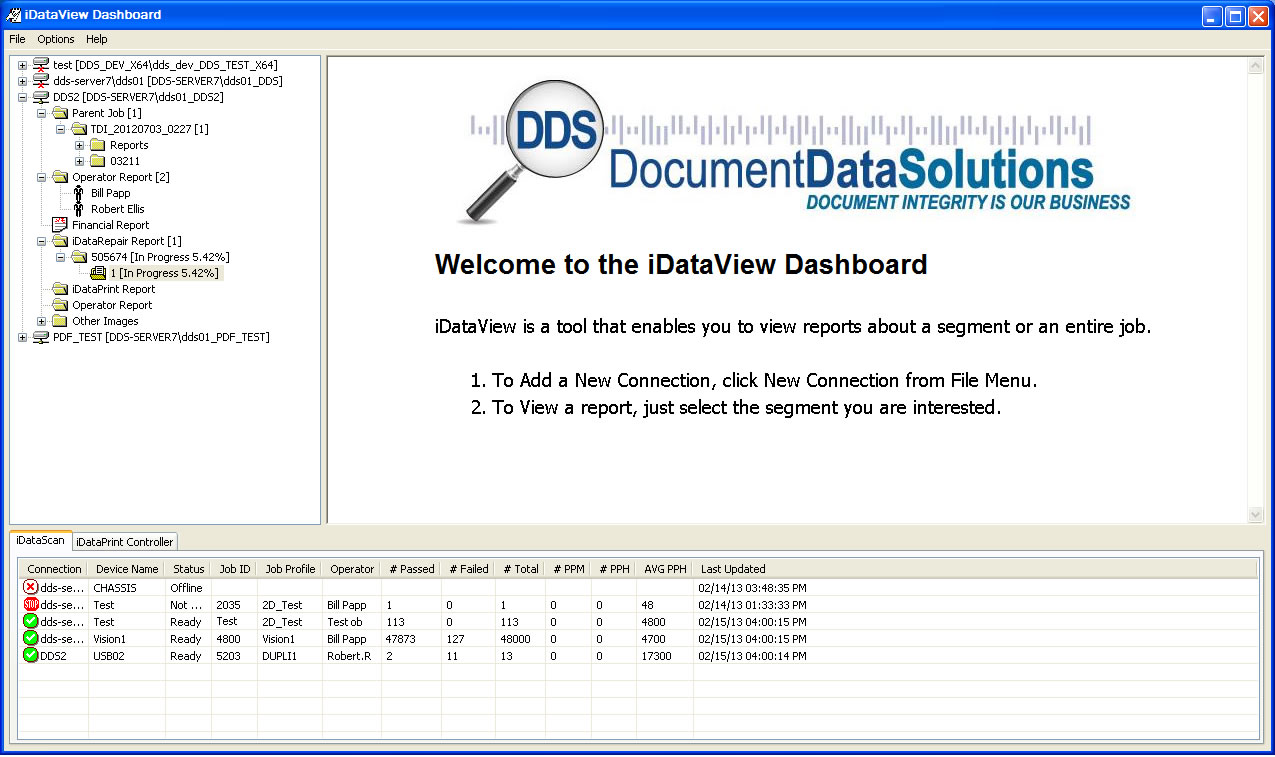This screenshot has width=1275, height=757.
Task: Click the segment icon beside 1 [In Progress 5.42%]
Action: (x=98, y=273)
